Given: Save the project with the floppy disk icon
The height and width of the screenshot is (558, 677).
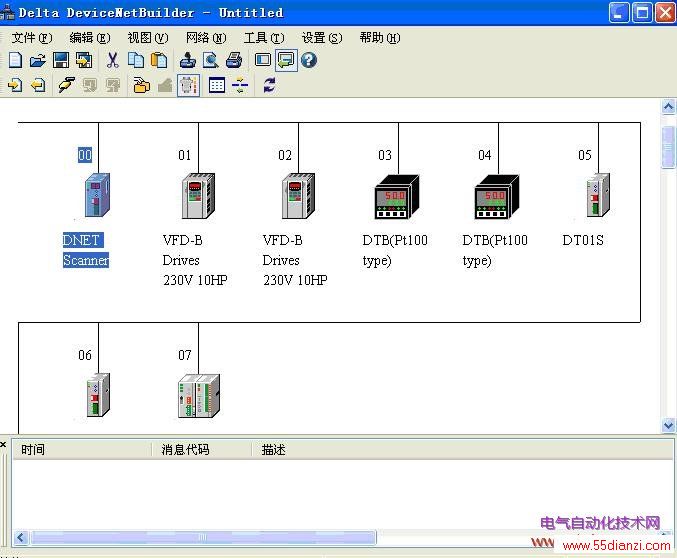Looking at the screenshot, I should click(x=61, y=60).
